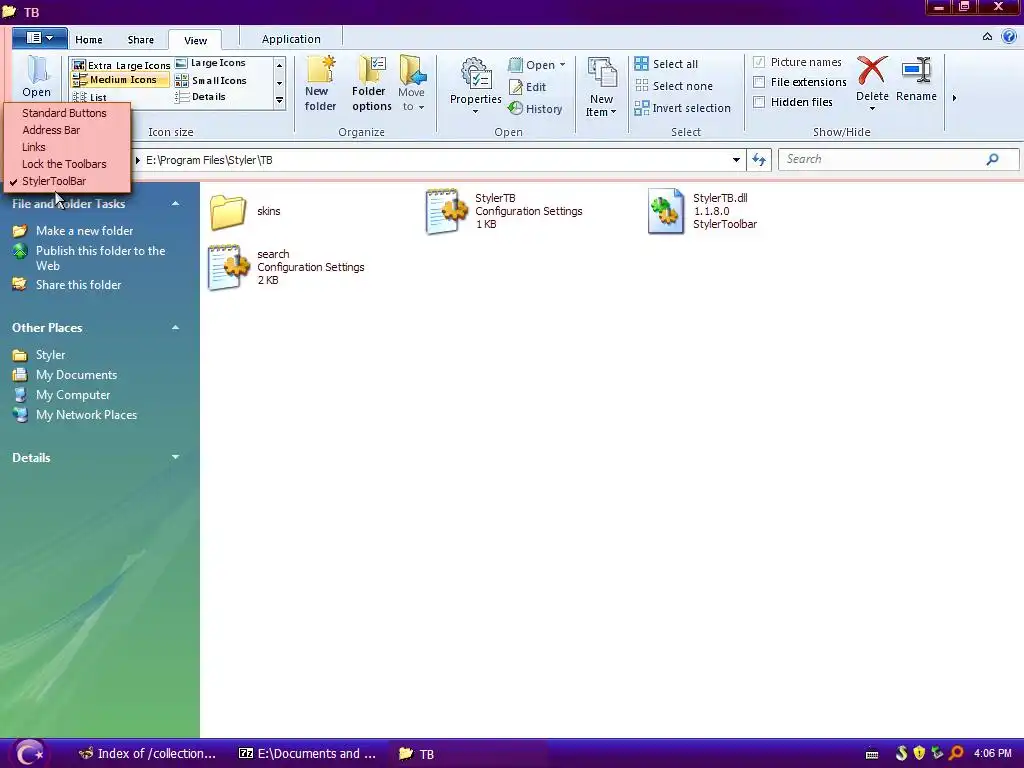Click Make a new folder link

(84, 231)
